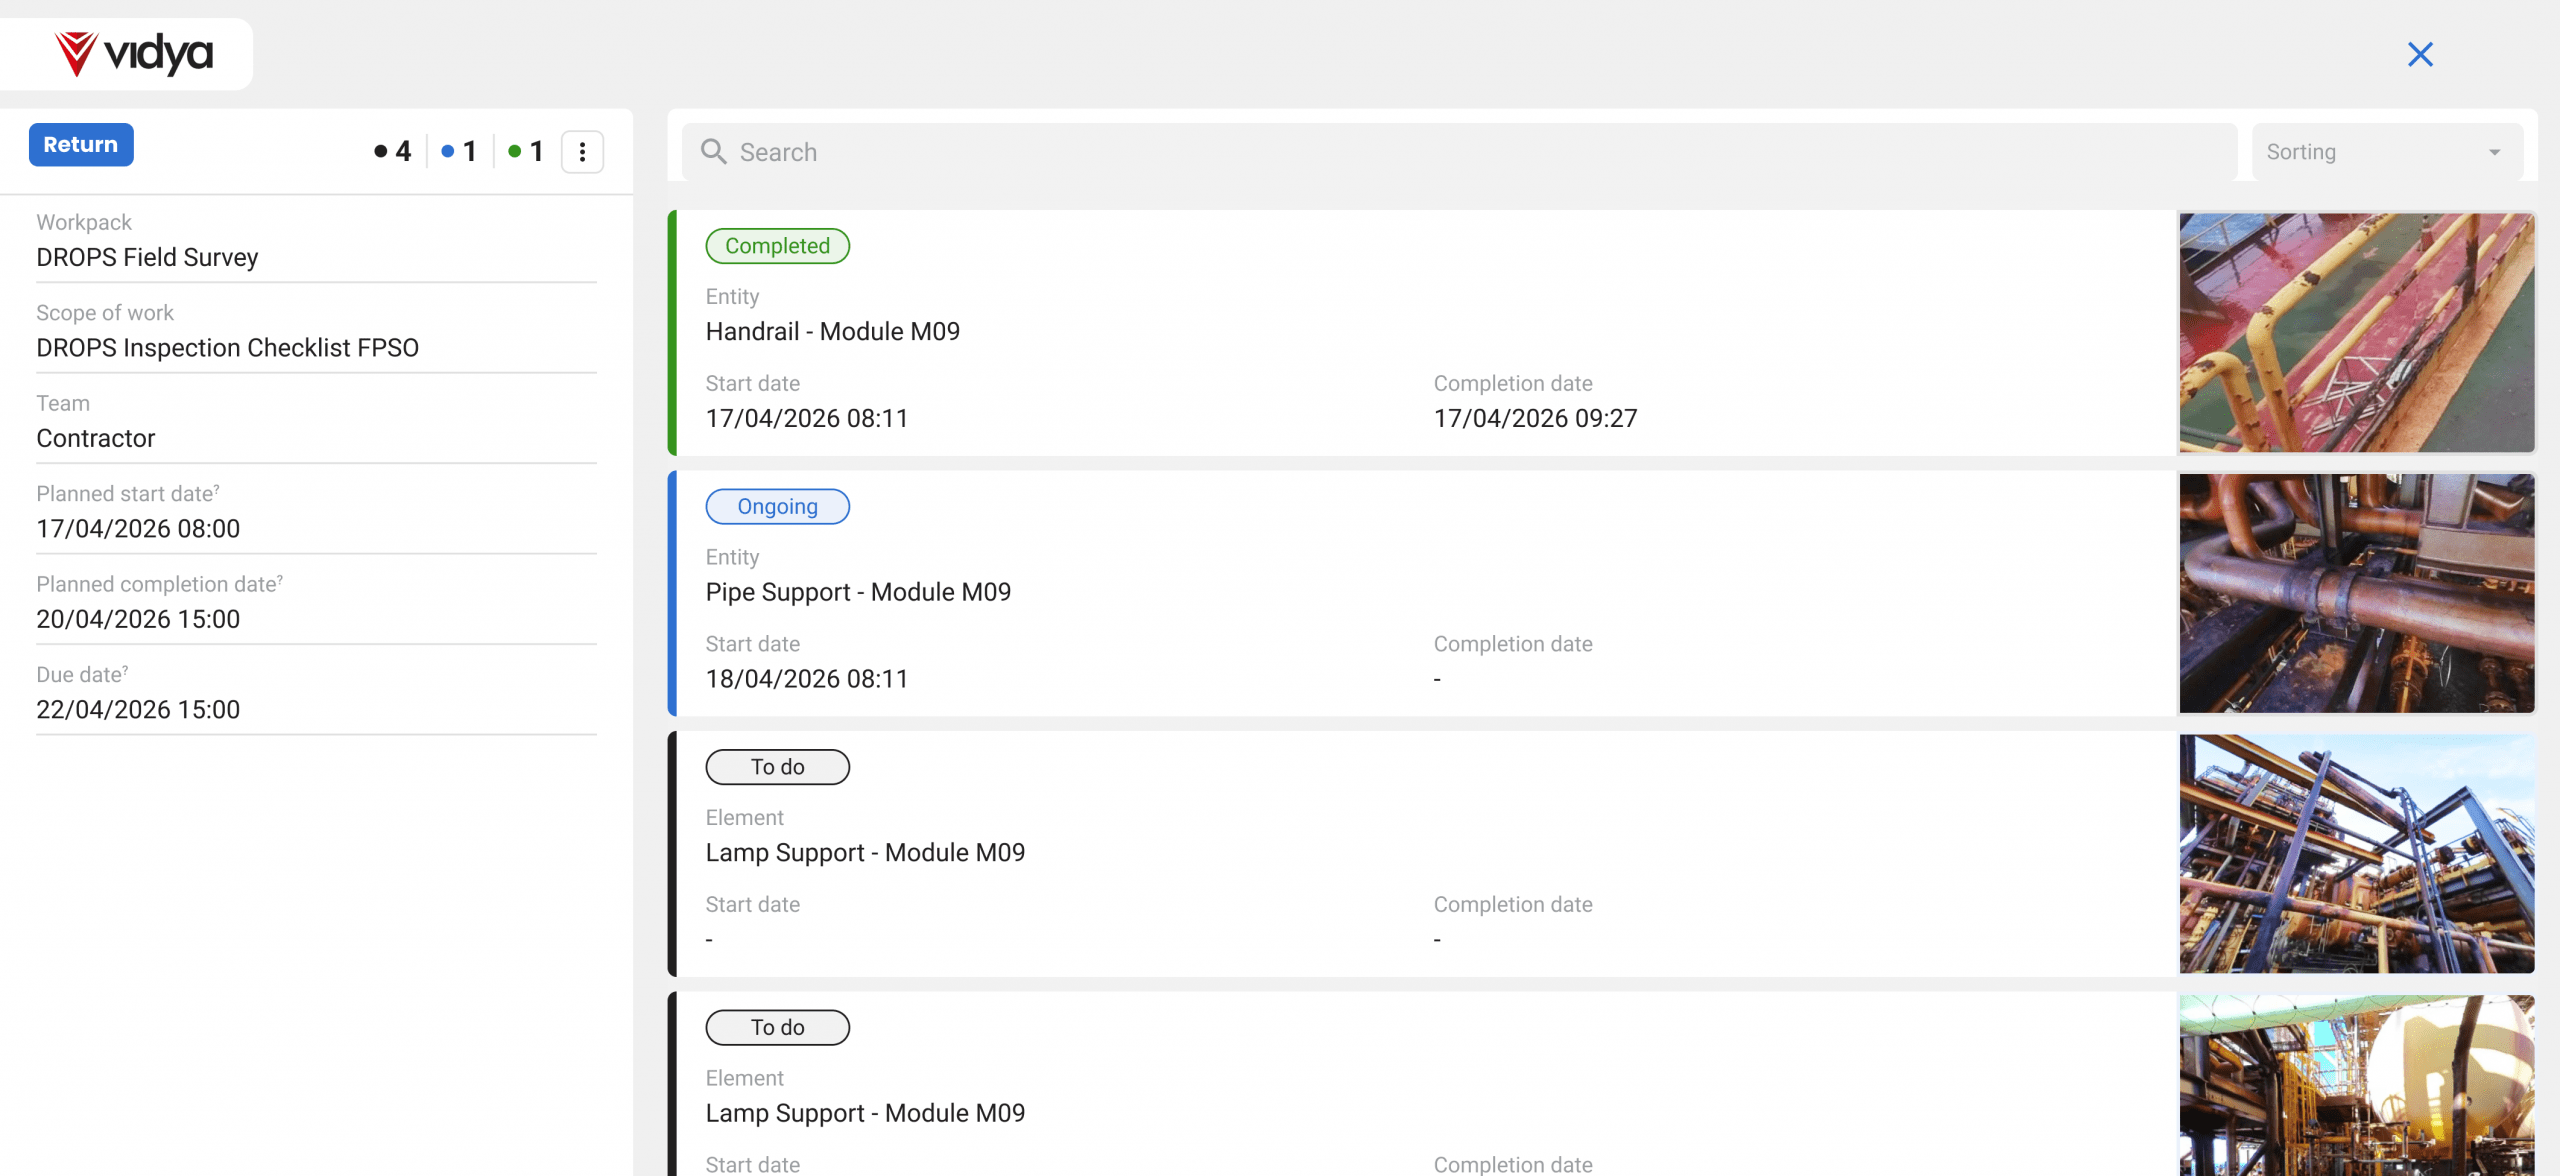Open the three-dot options menu

point(582,152)
